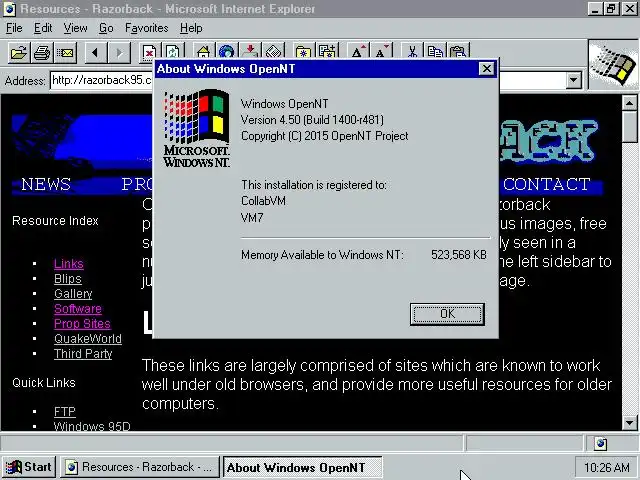
Task: Open the Blips sidebar link
Action: 68,279
